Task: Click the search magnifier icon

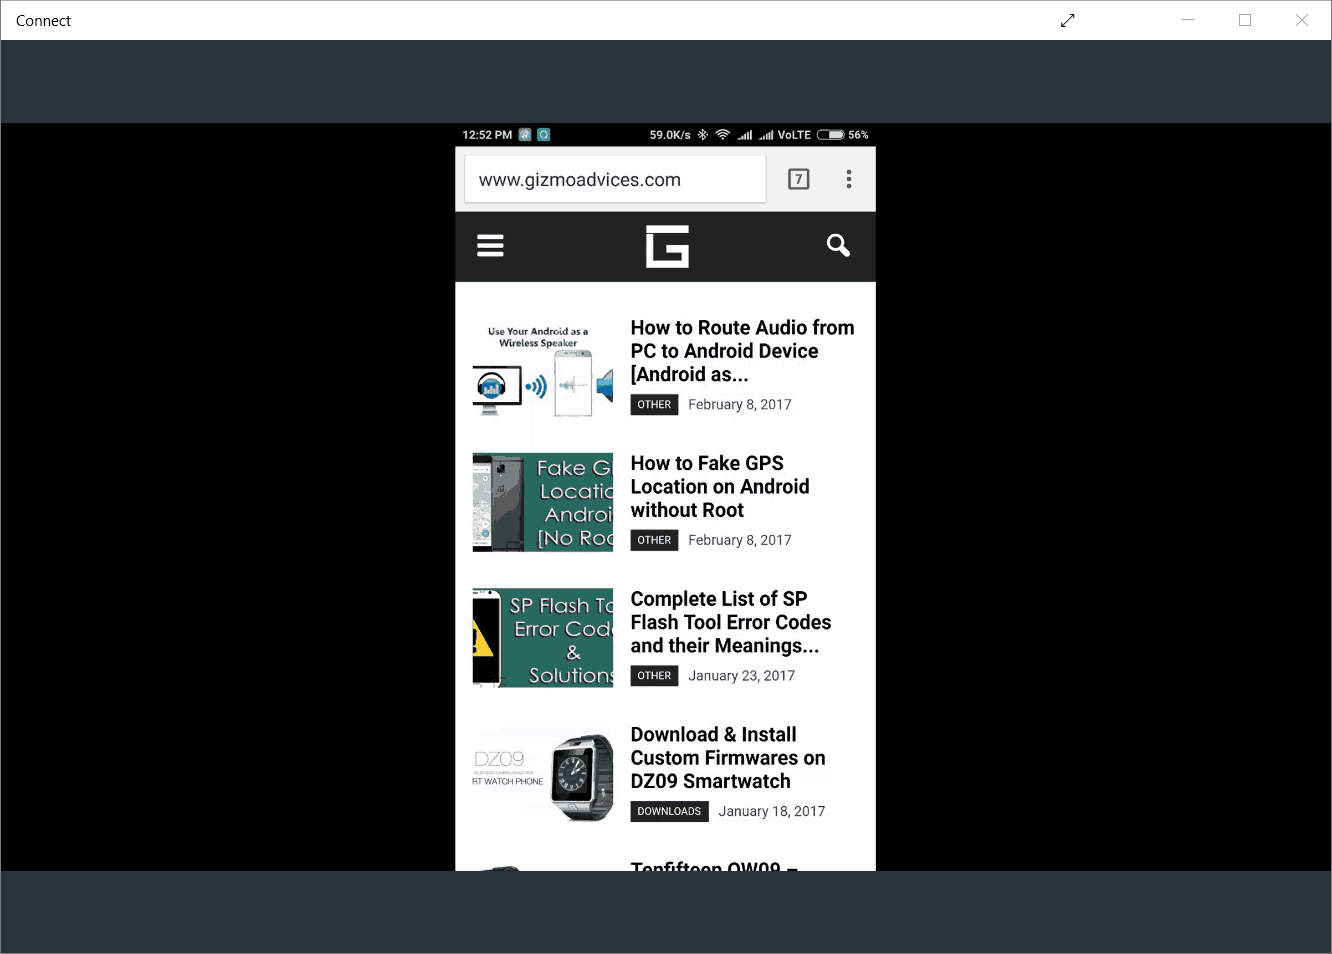Action: tap(838, 245)
